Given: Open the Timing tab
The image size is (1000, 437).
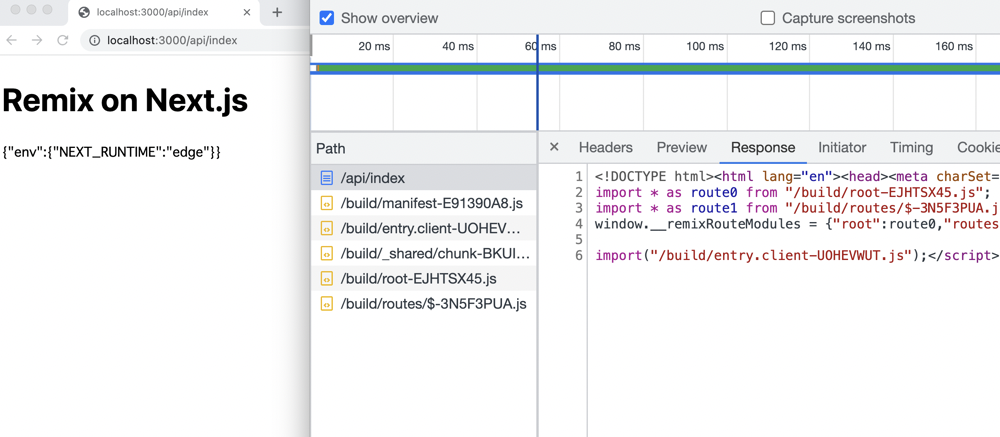Looking at the screenshot, I should point(911,147).
